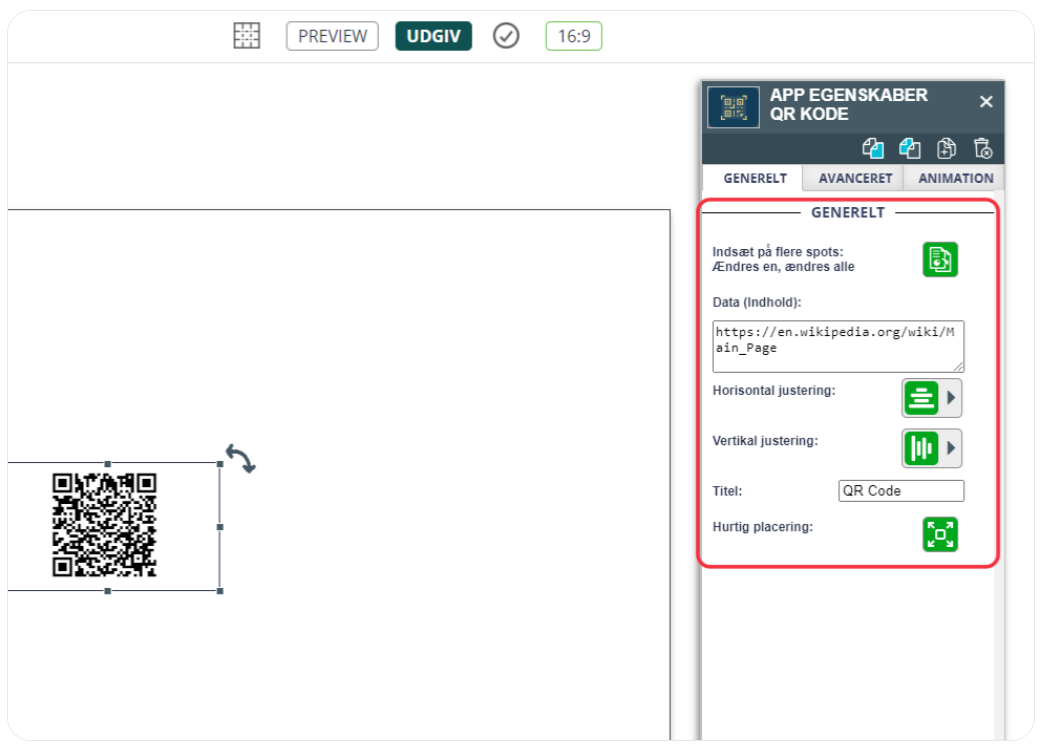Click the QR code app icon in panel header
The width and height of the screenshot is (1040, 744).
pyautogui.click(x=733, y=107)
